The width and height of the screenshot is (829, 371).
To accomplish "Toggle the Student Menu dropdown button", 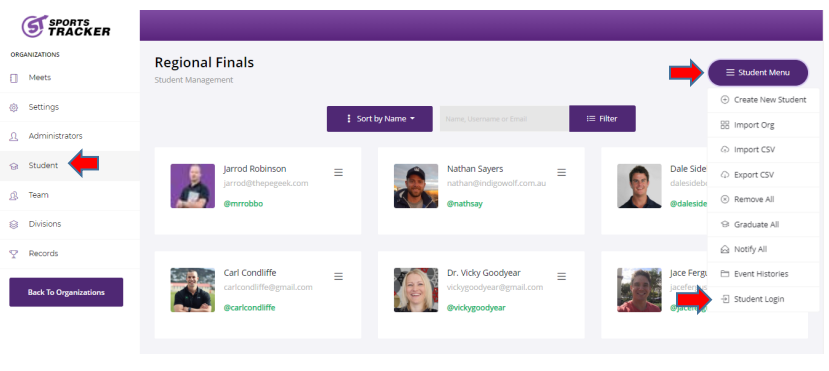I will [x=758, y=72].
